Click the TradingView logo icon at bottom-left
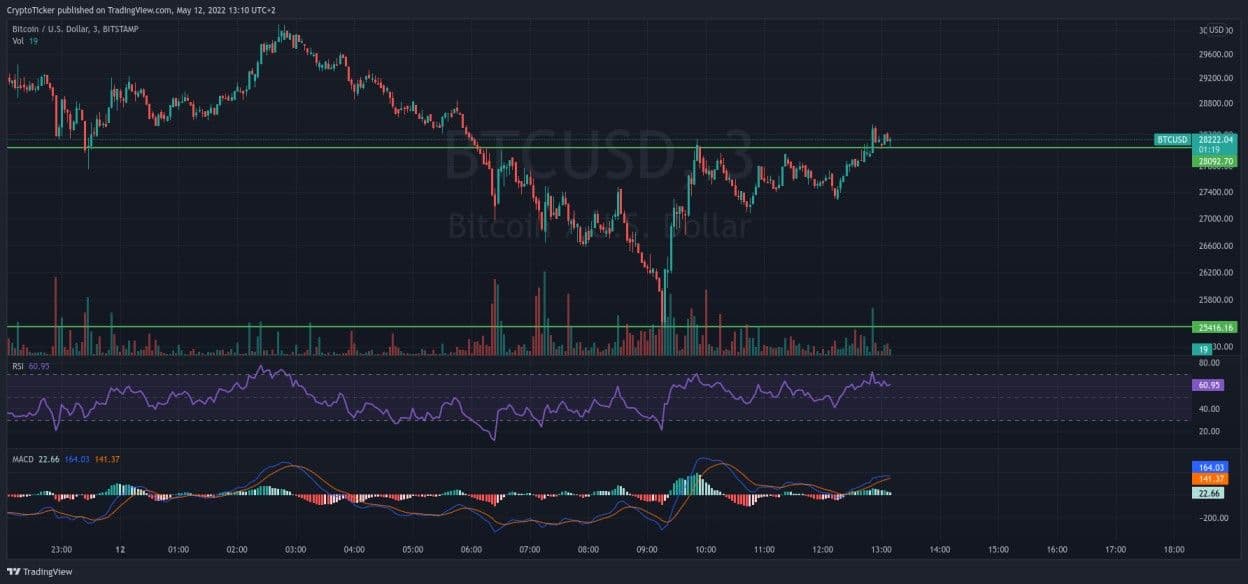 13,571
